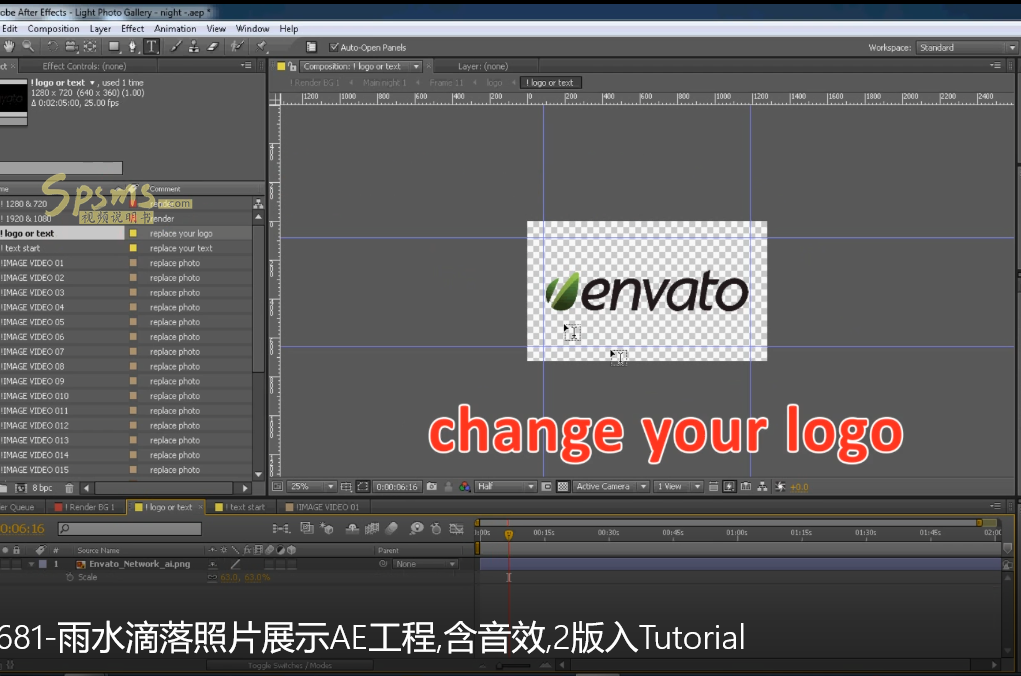Open the Half resolution dropdown

(x=505, y=486)
